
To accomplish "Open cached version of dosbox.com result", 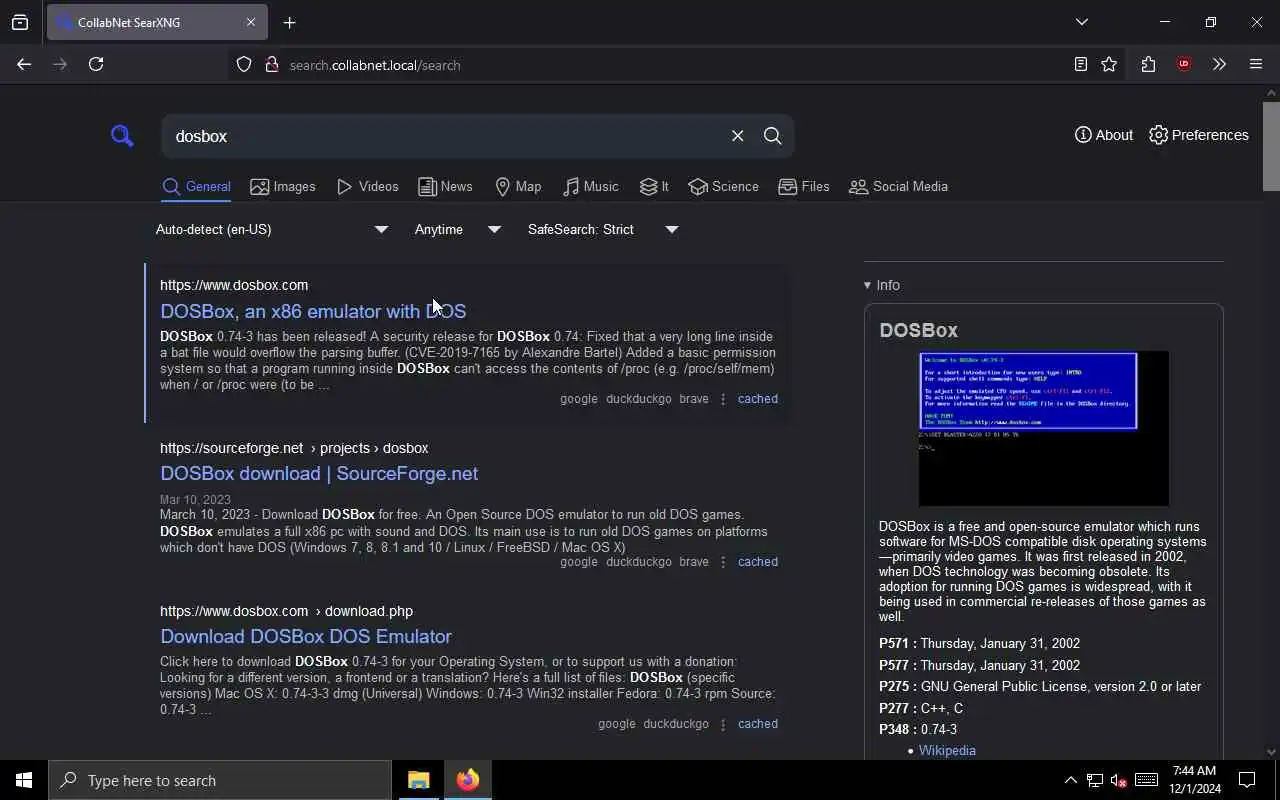I will point(757,399).
